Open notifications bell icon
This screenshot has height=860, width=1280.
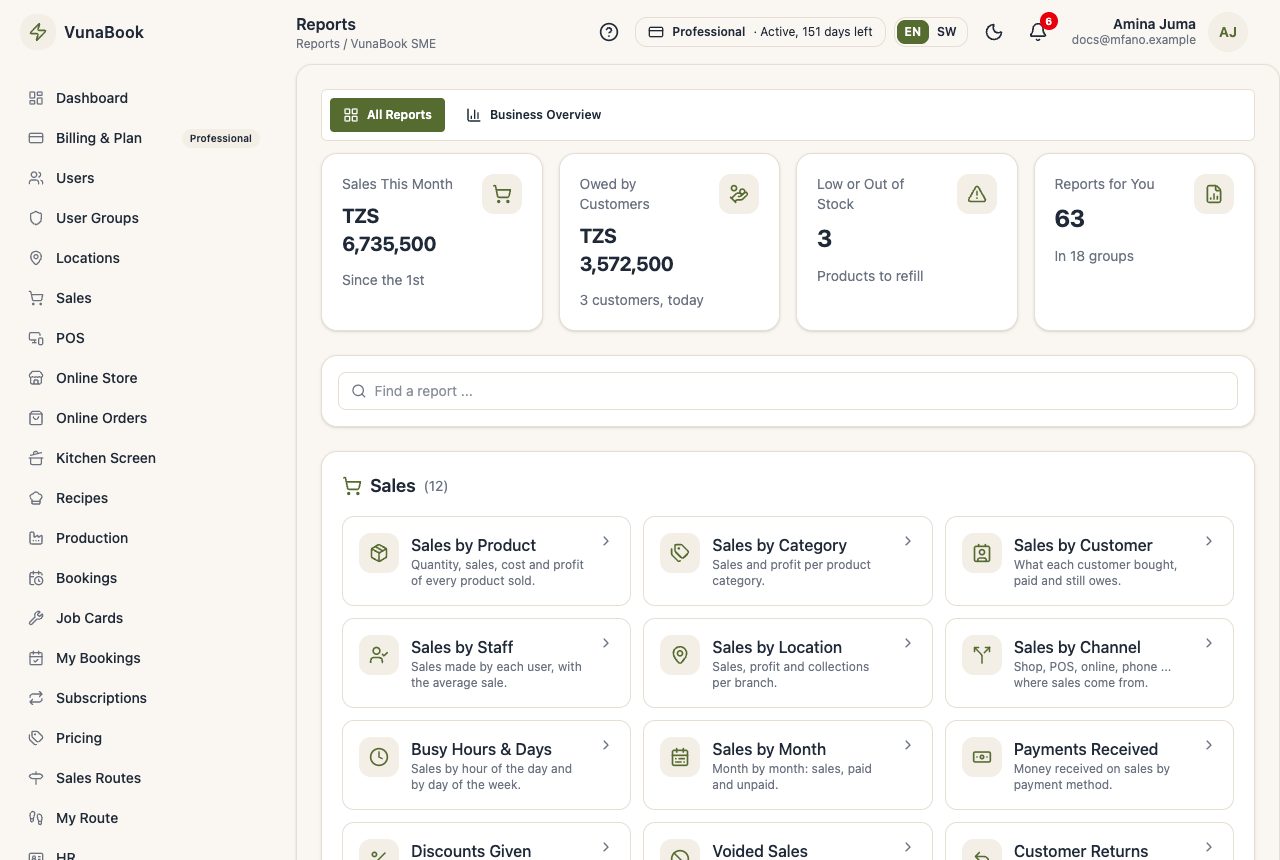click(x=1038, y=32)
